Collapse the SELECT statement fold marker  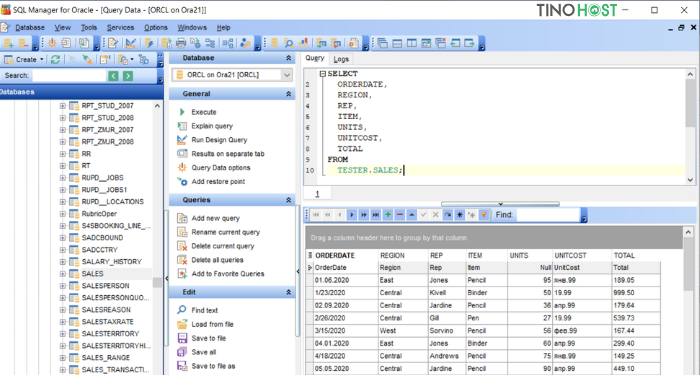tap(322, 74)
